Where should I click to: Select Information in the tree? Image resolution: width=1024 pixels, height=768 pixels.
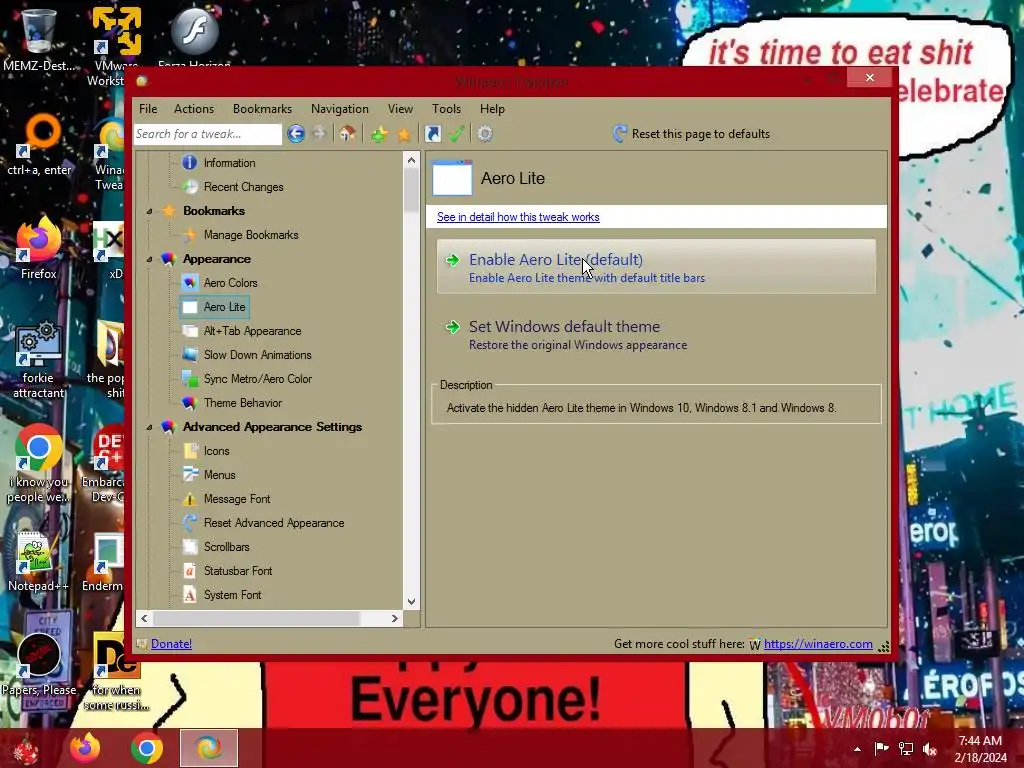(x=229, y=163)
